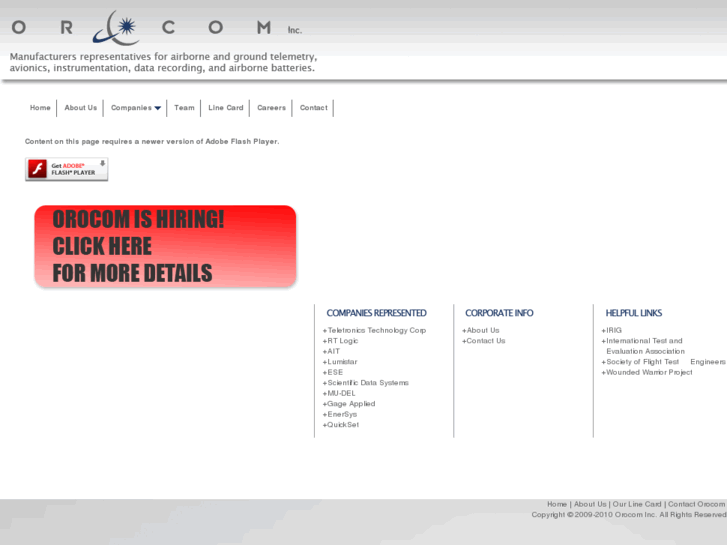Open the EnerSys link
Image resolution: width=727 pixels, height=545 pixels.
(x=340, y=414)
